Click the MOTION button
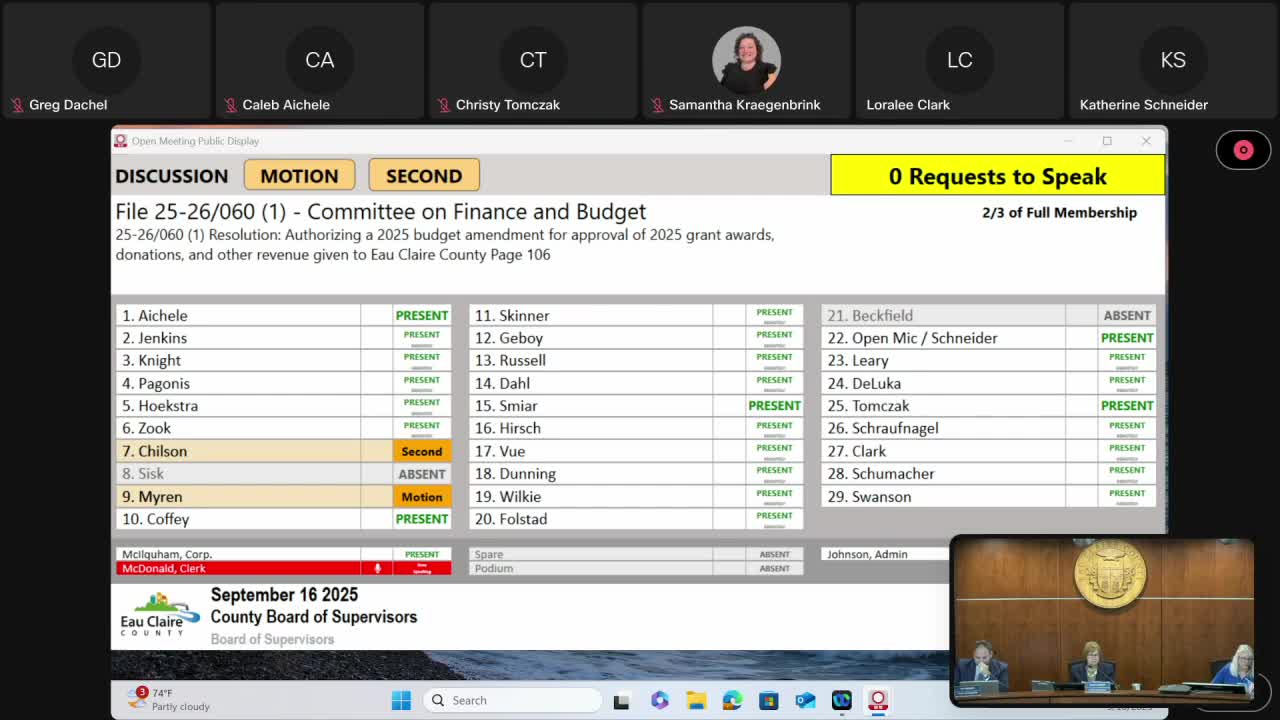Image resolution: width=1280 pixels, height=720 pixels. (x=299, y=176)
